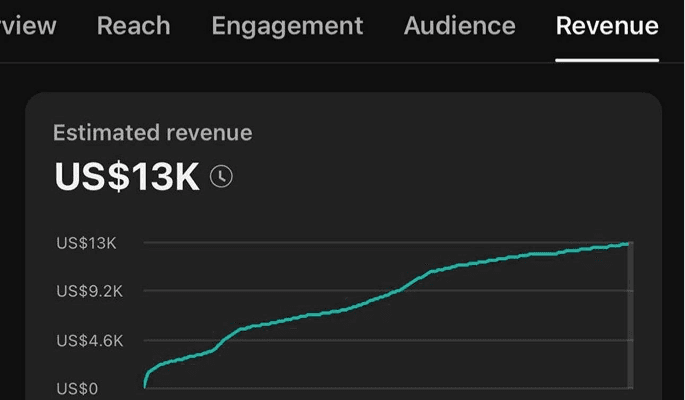Click the top US$13K horizontal gridline
This screenshot has width=685, height=400.
(x=388, y=242)
